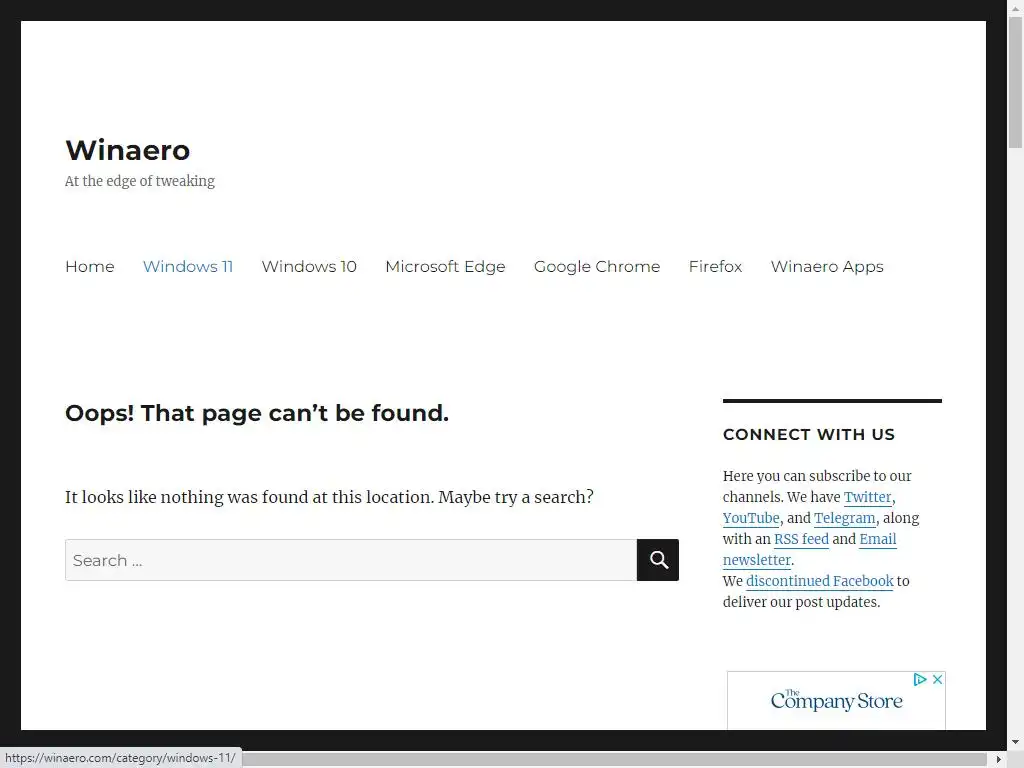Image resolution: width=1024 pixels, height=768 pixels.
Task: Follow the YouTube link
Action: pos(751,518)
